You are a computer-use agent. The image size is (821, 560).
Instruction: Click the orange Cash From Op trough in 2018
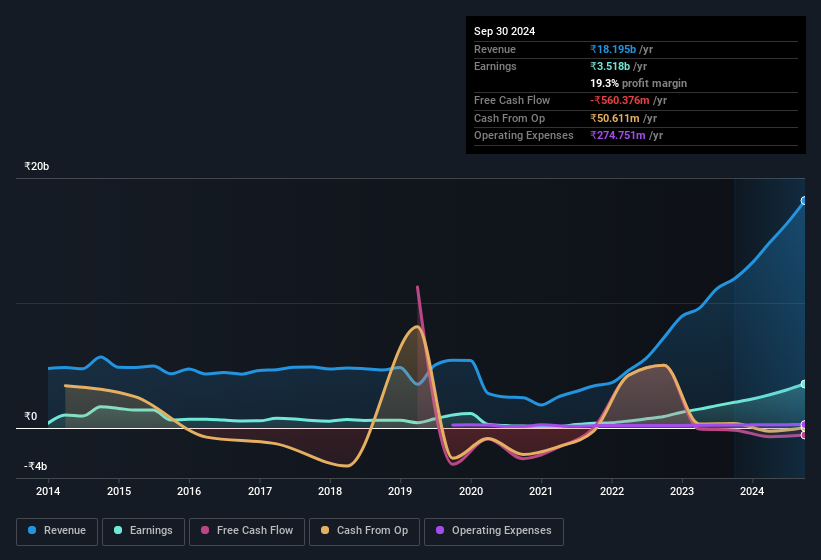point(346,465)
